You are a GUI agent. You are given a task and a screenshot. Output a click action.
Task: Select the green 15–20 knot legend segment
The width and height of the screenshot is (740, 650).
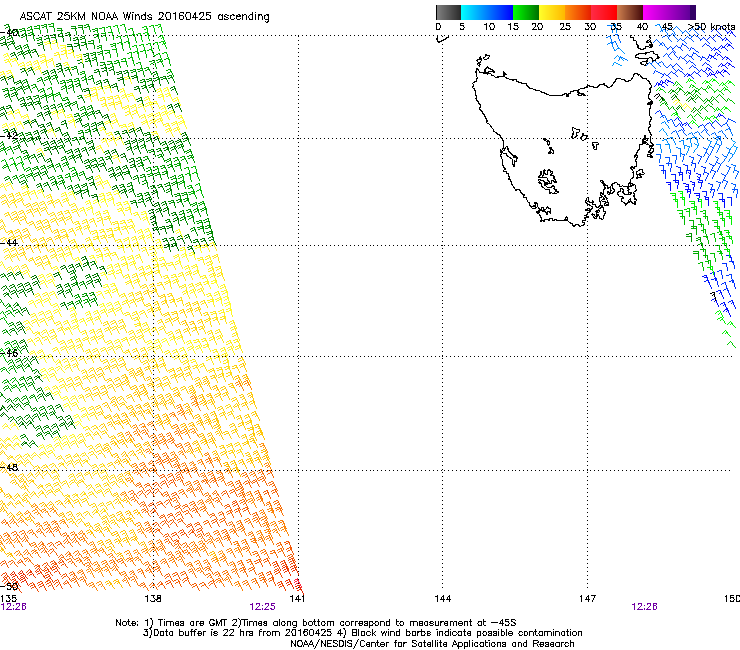526,12
